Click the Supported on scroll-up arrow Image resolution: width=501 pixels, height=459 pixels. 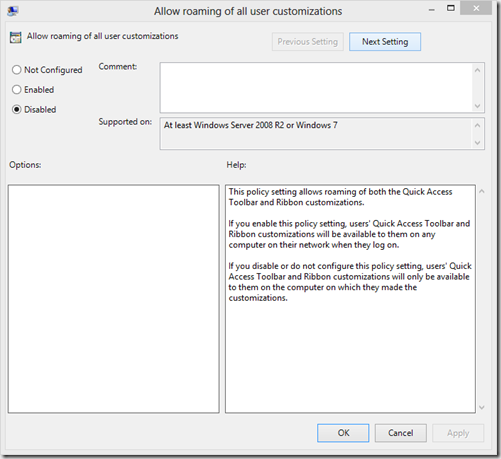tap(477, 125)
